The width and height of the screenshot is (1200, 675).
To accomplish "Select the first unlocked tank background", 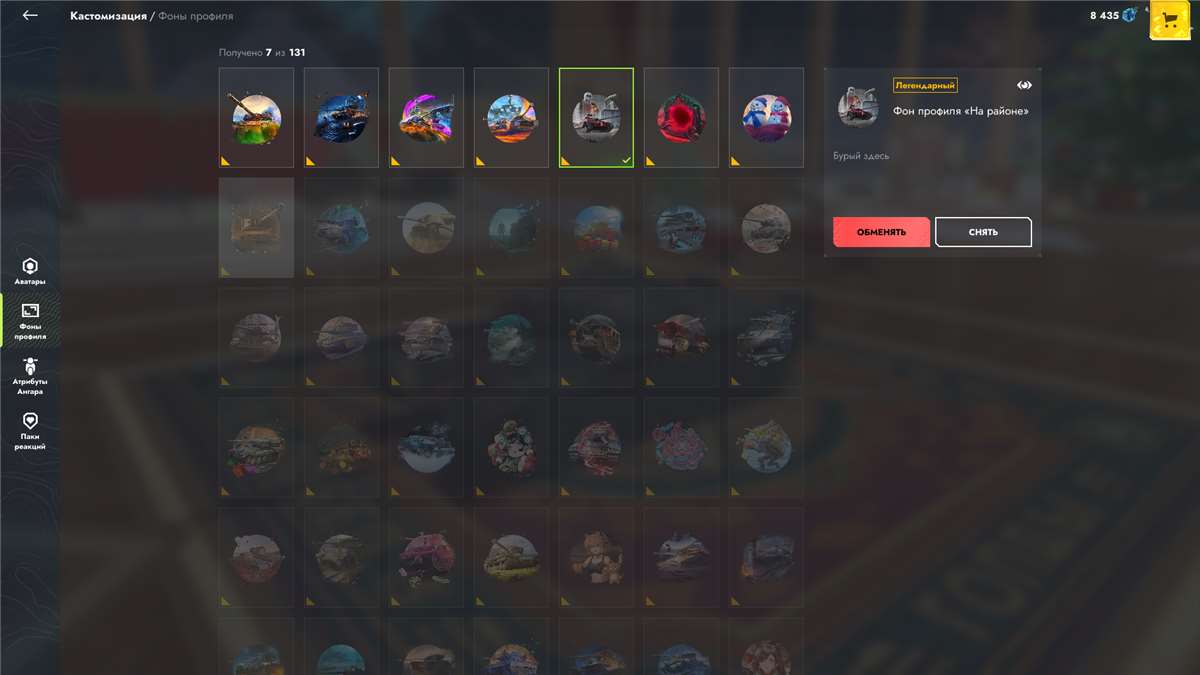I will coord(256,117).
